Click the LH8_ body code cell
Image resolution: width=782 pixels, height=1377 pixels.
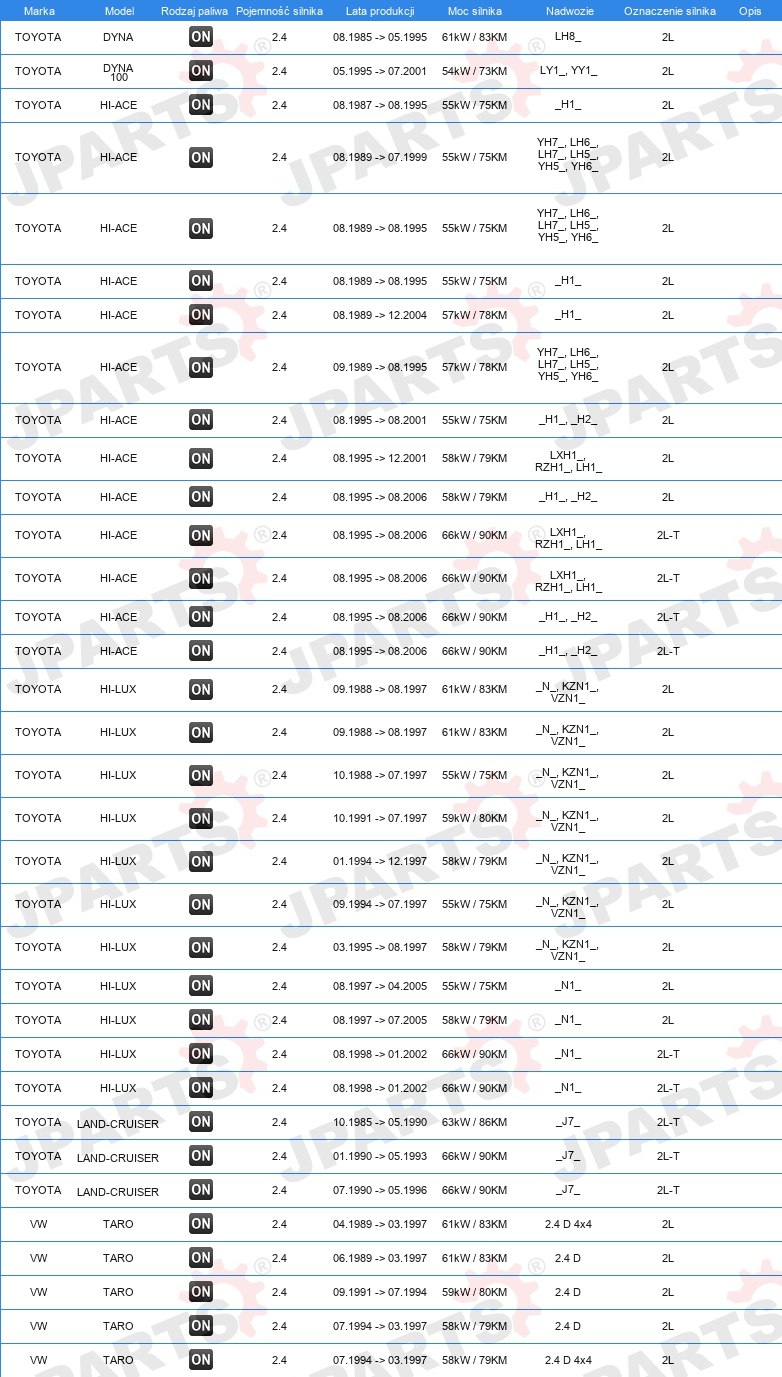click(568, 37)
